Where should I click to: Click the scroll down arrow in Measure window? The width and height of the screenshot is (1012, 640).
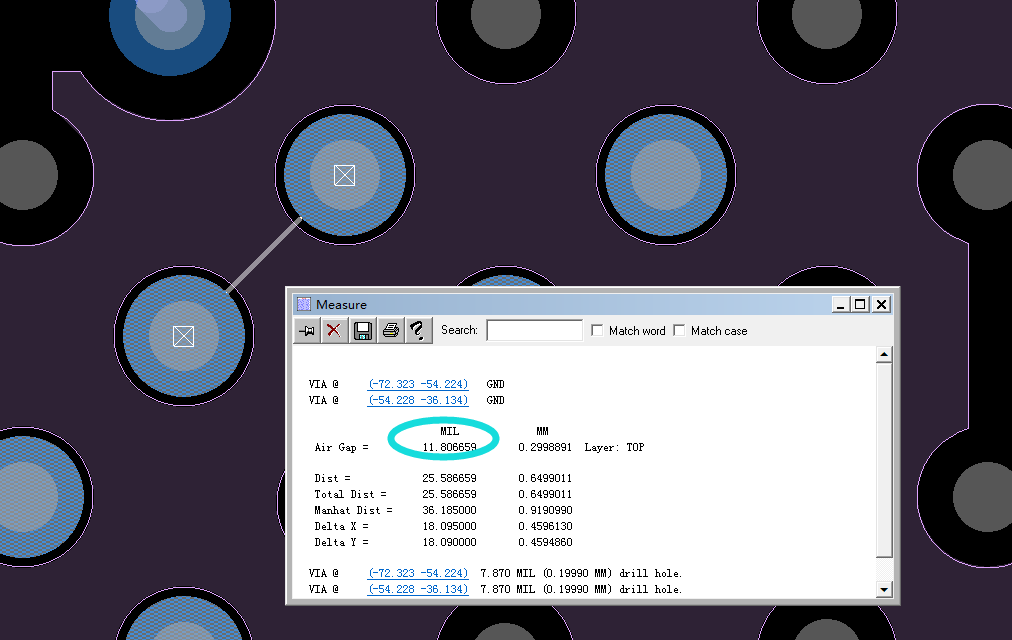tap(884, 589)
